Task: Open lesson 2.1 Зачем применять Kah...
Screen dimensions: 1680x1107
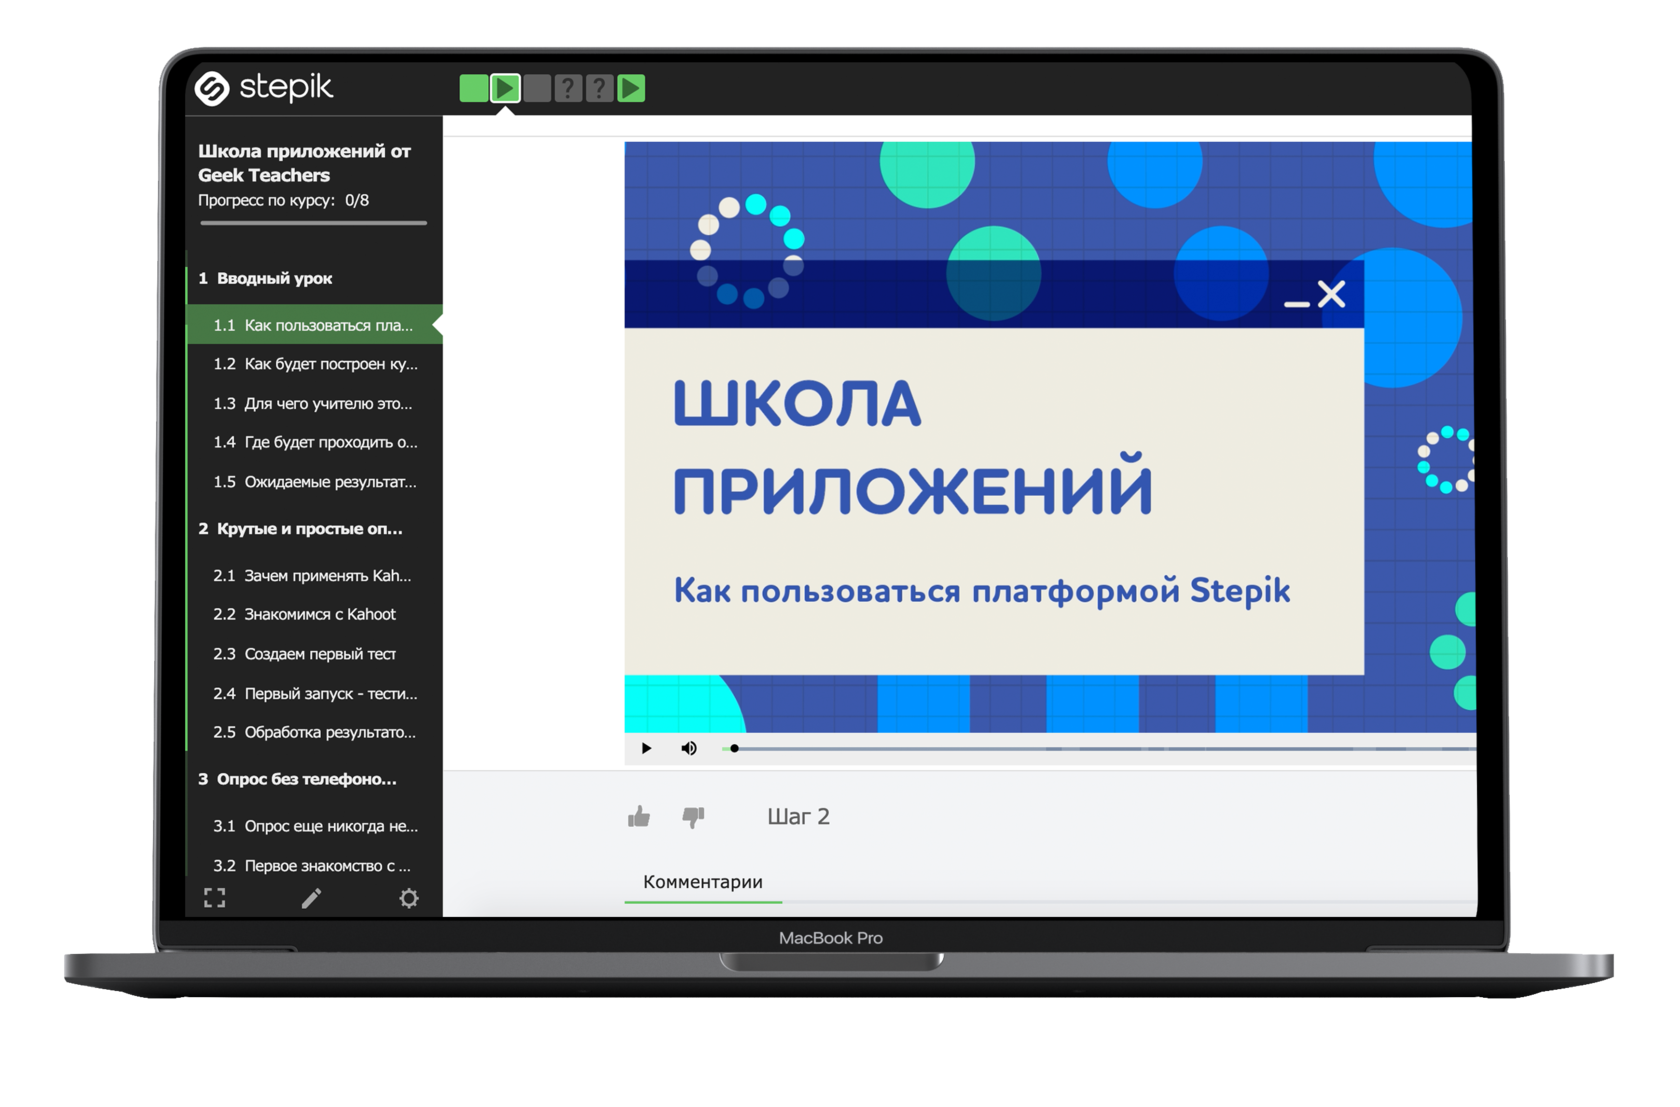Action: (x=314, y=576)
